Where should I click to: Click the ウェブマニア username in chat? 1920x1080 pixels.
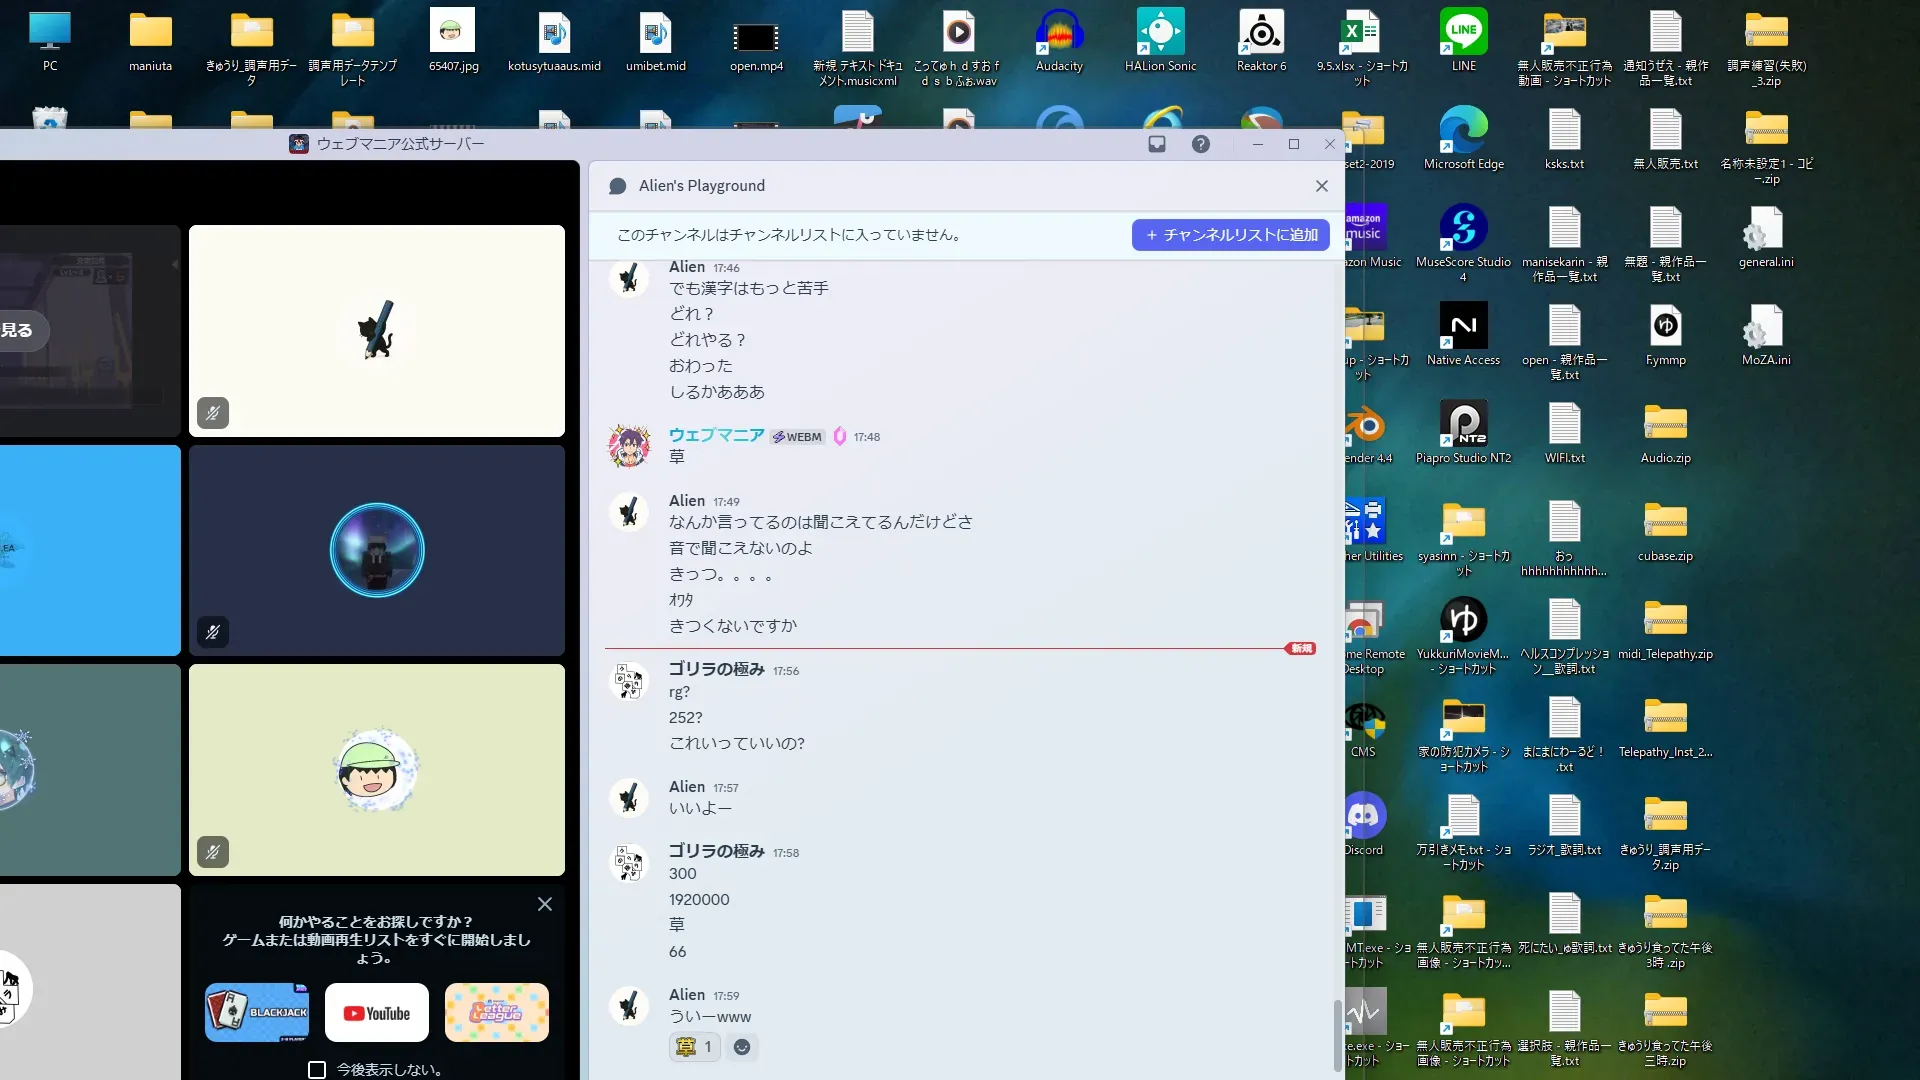point(716,435)
